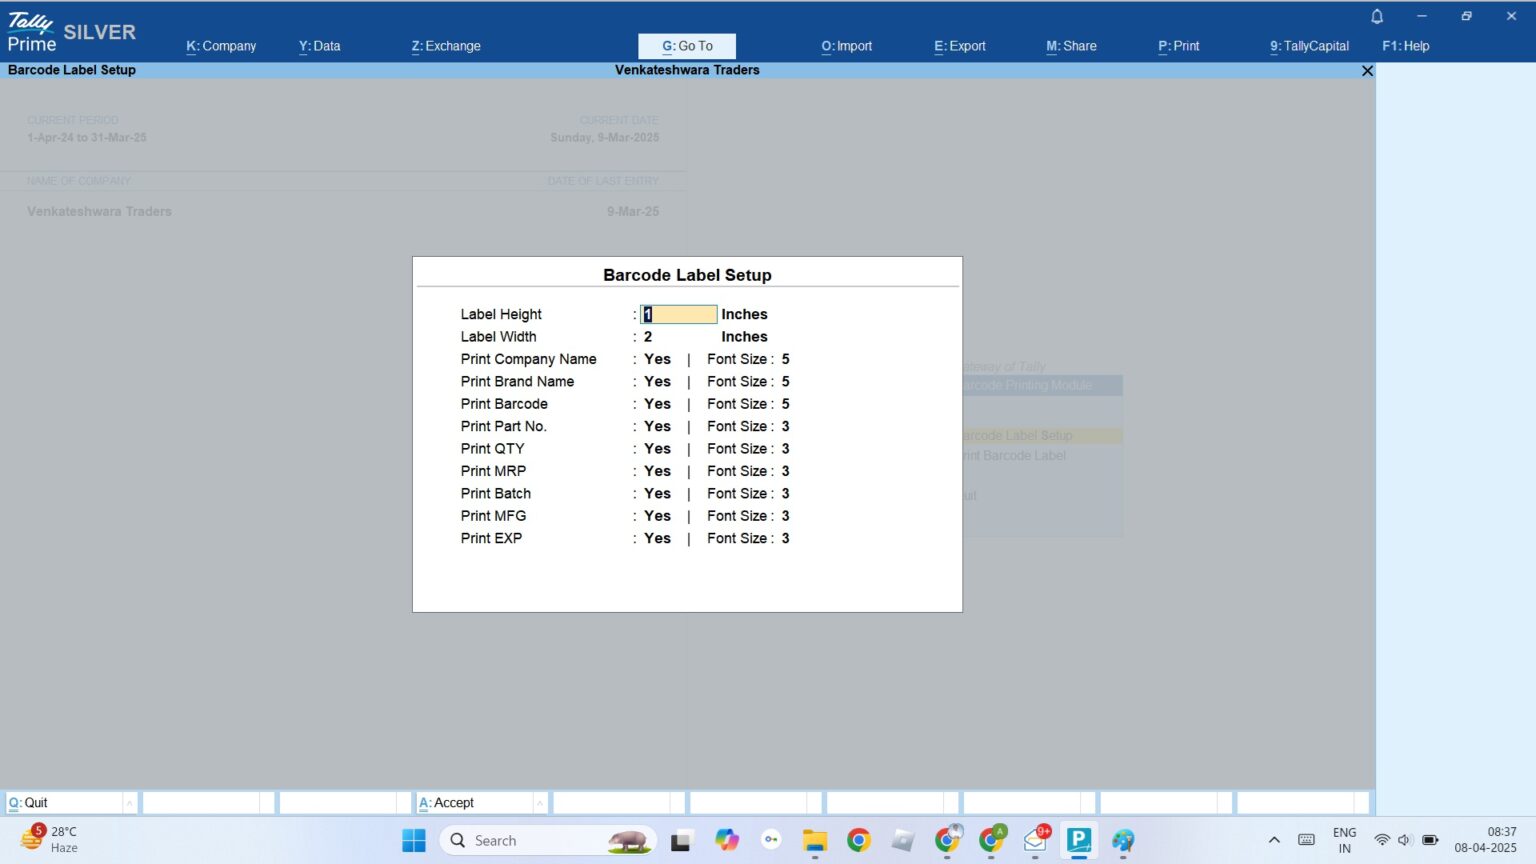Open the Go To menu
Image resolution: width=1536 pixels, height=864 pixels.
pos(687,46)
